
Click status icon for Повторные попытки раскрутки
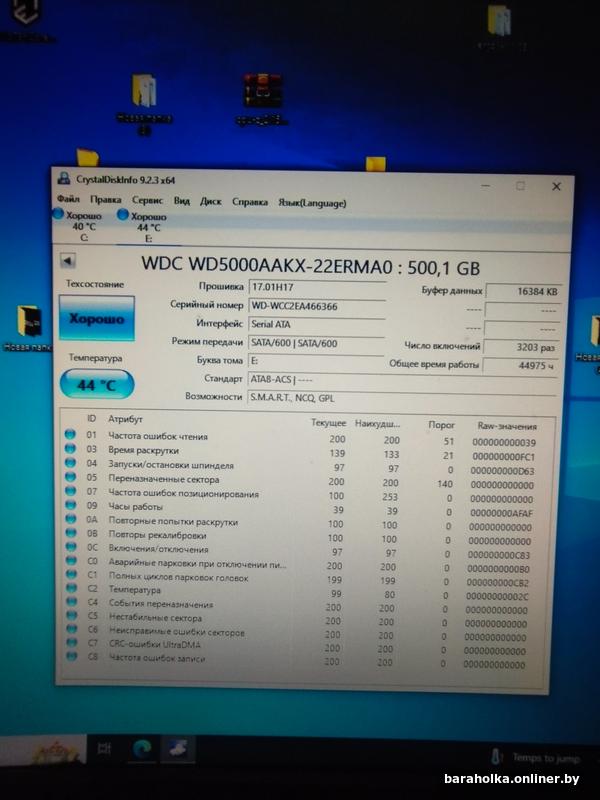(x=71, y=519)
